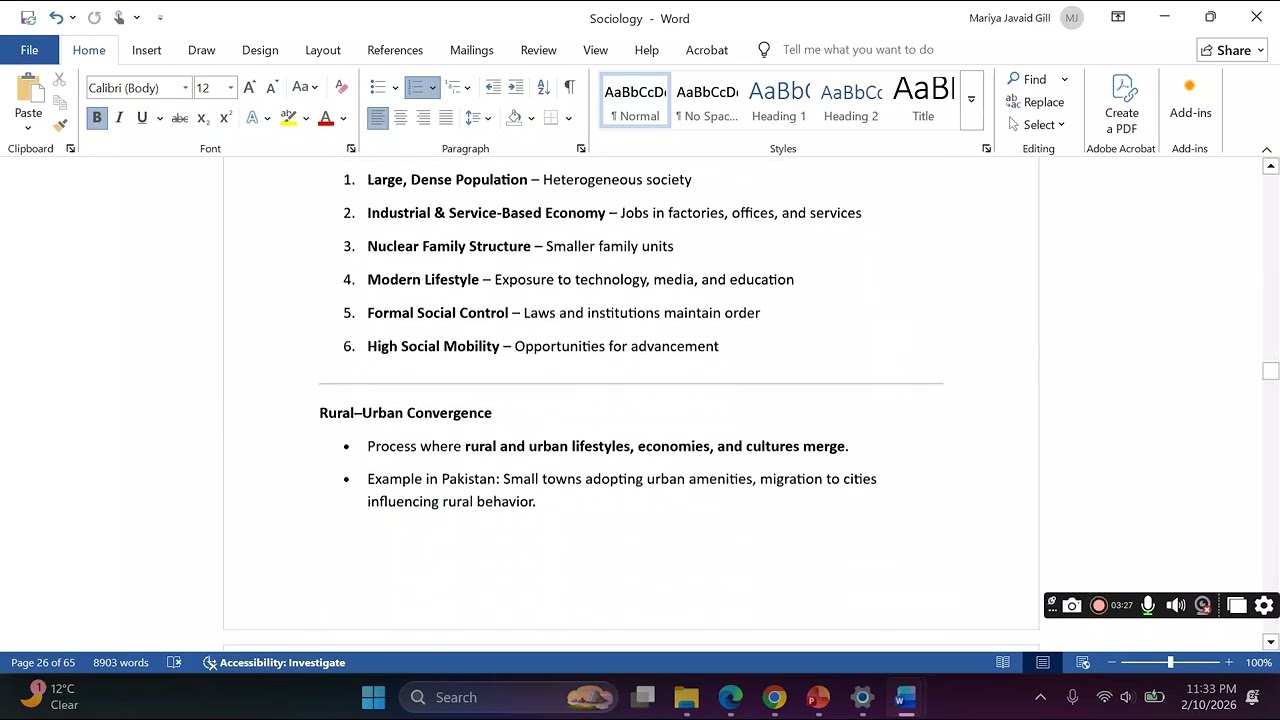Apply the Title style

pyautogui.click(x=923, y=100)
